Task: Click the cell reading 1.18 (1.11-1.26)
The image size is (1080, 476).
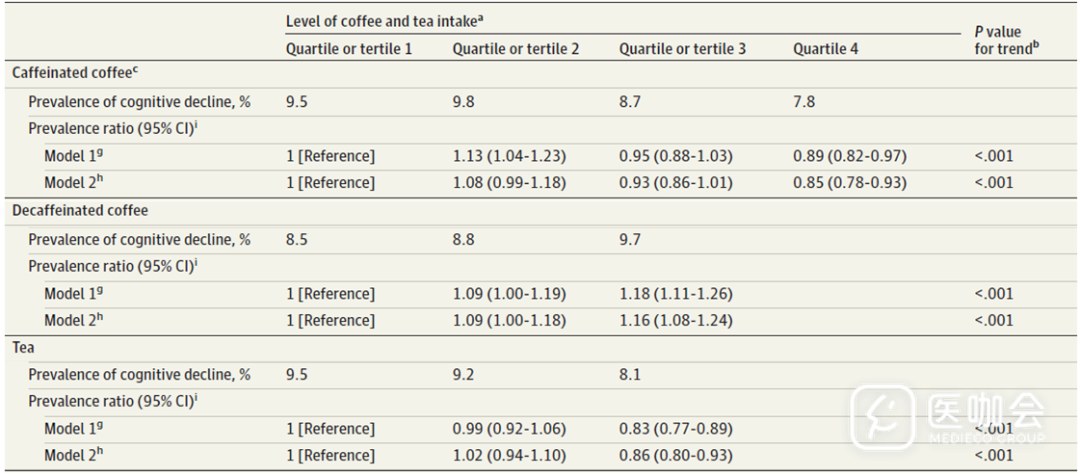Action: [676, 294]
